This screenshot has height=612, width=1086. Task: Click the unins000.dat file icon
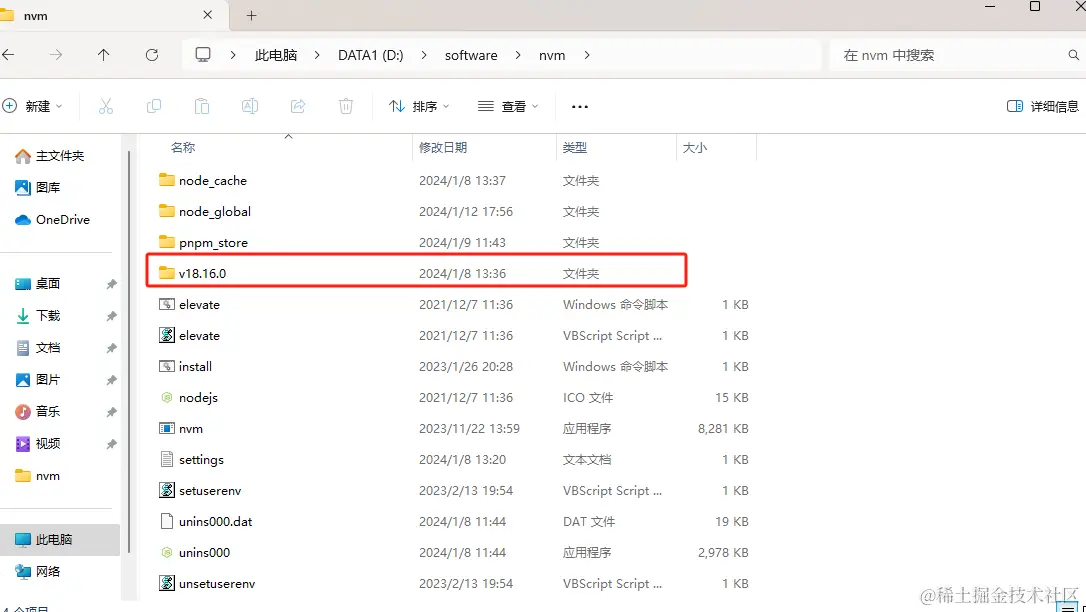point(167,521)
